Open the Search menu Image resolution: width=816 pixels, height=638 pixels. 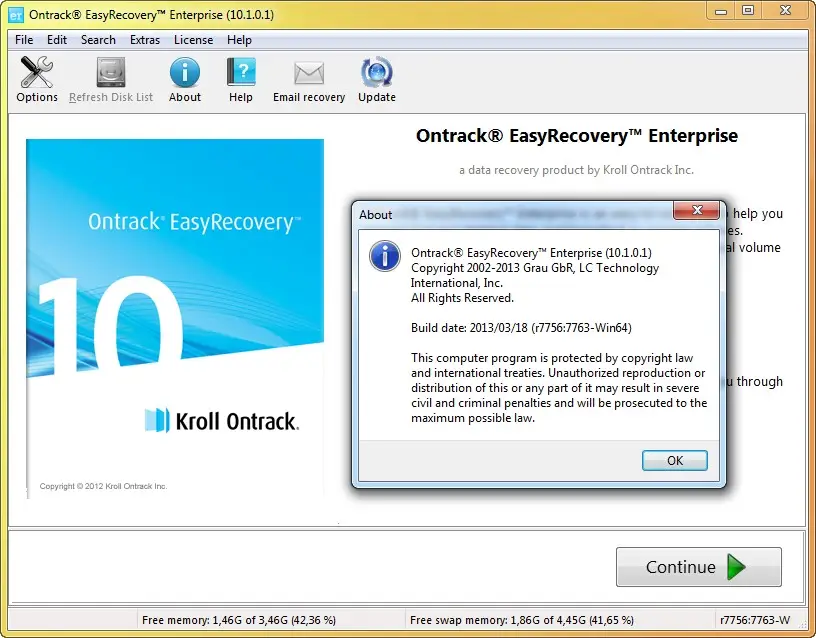(x=98, y=40)
